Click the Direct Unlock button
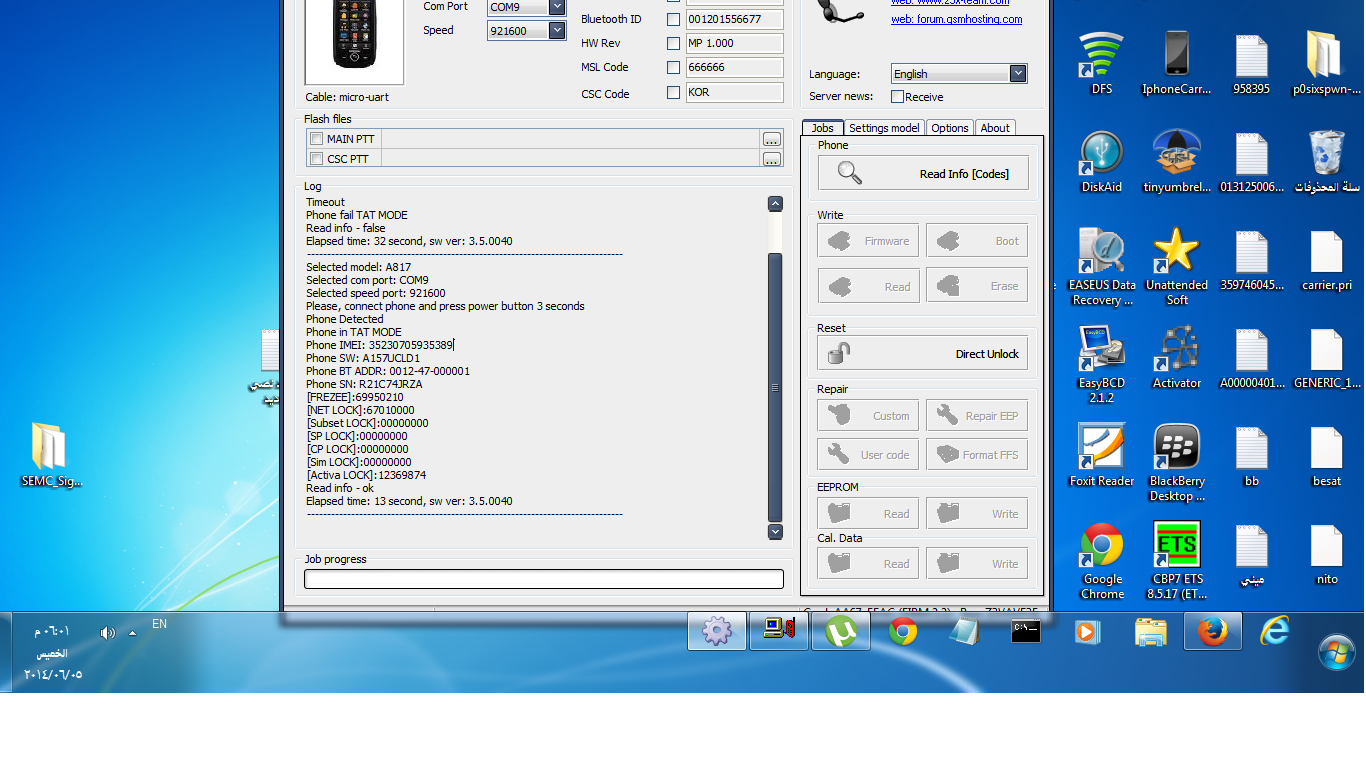The width and height of the screenshot is (1366, 768). coord(923,353)
